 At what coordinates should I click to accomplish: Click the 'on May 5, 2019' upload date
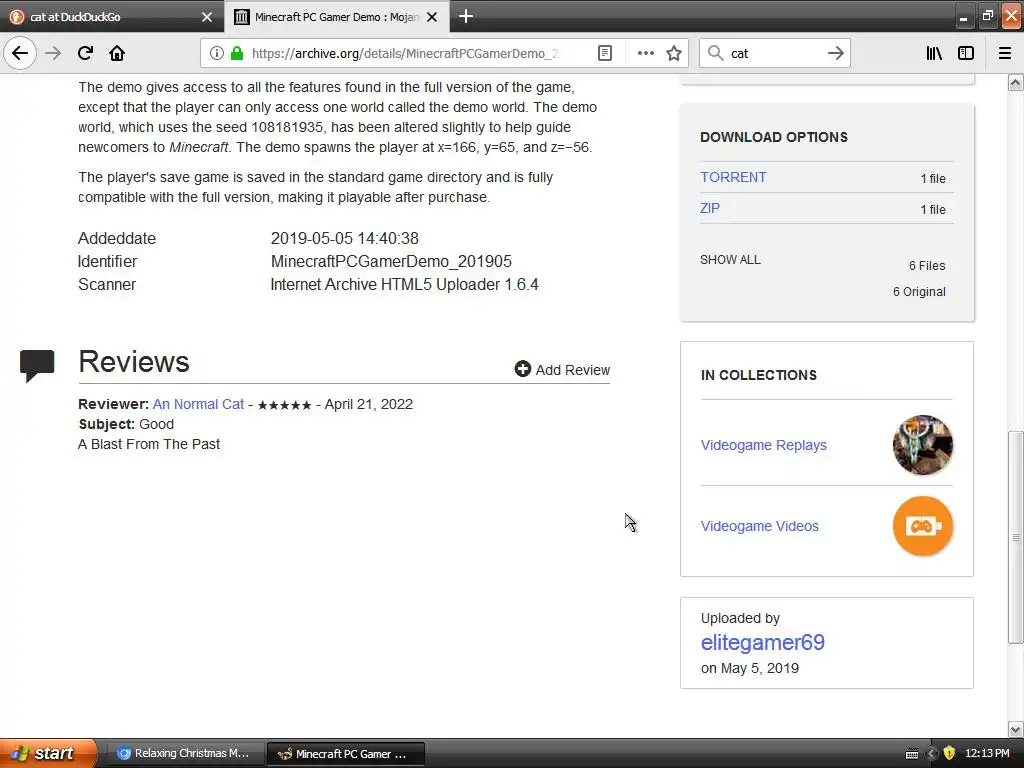750,668
